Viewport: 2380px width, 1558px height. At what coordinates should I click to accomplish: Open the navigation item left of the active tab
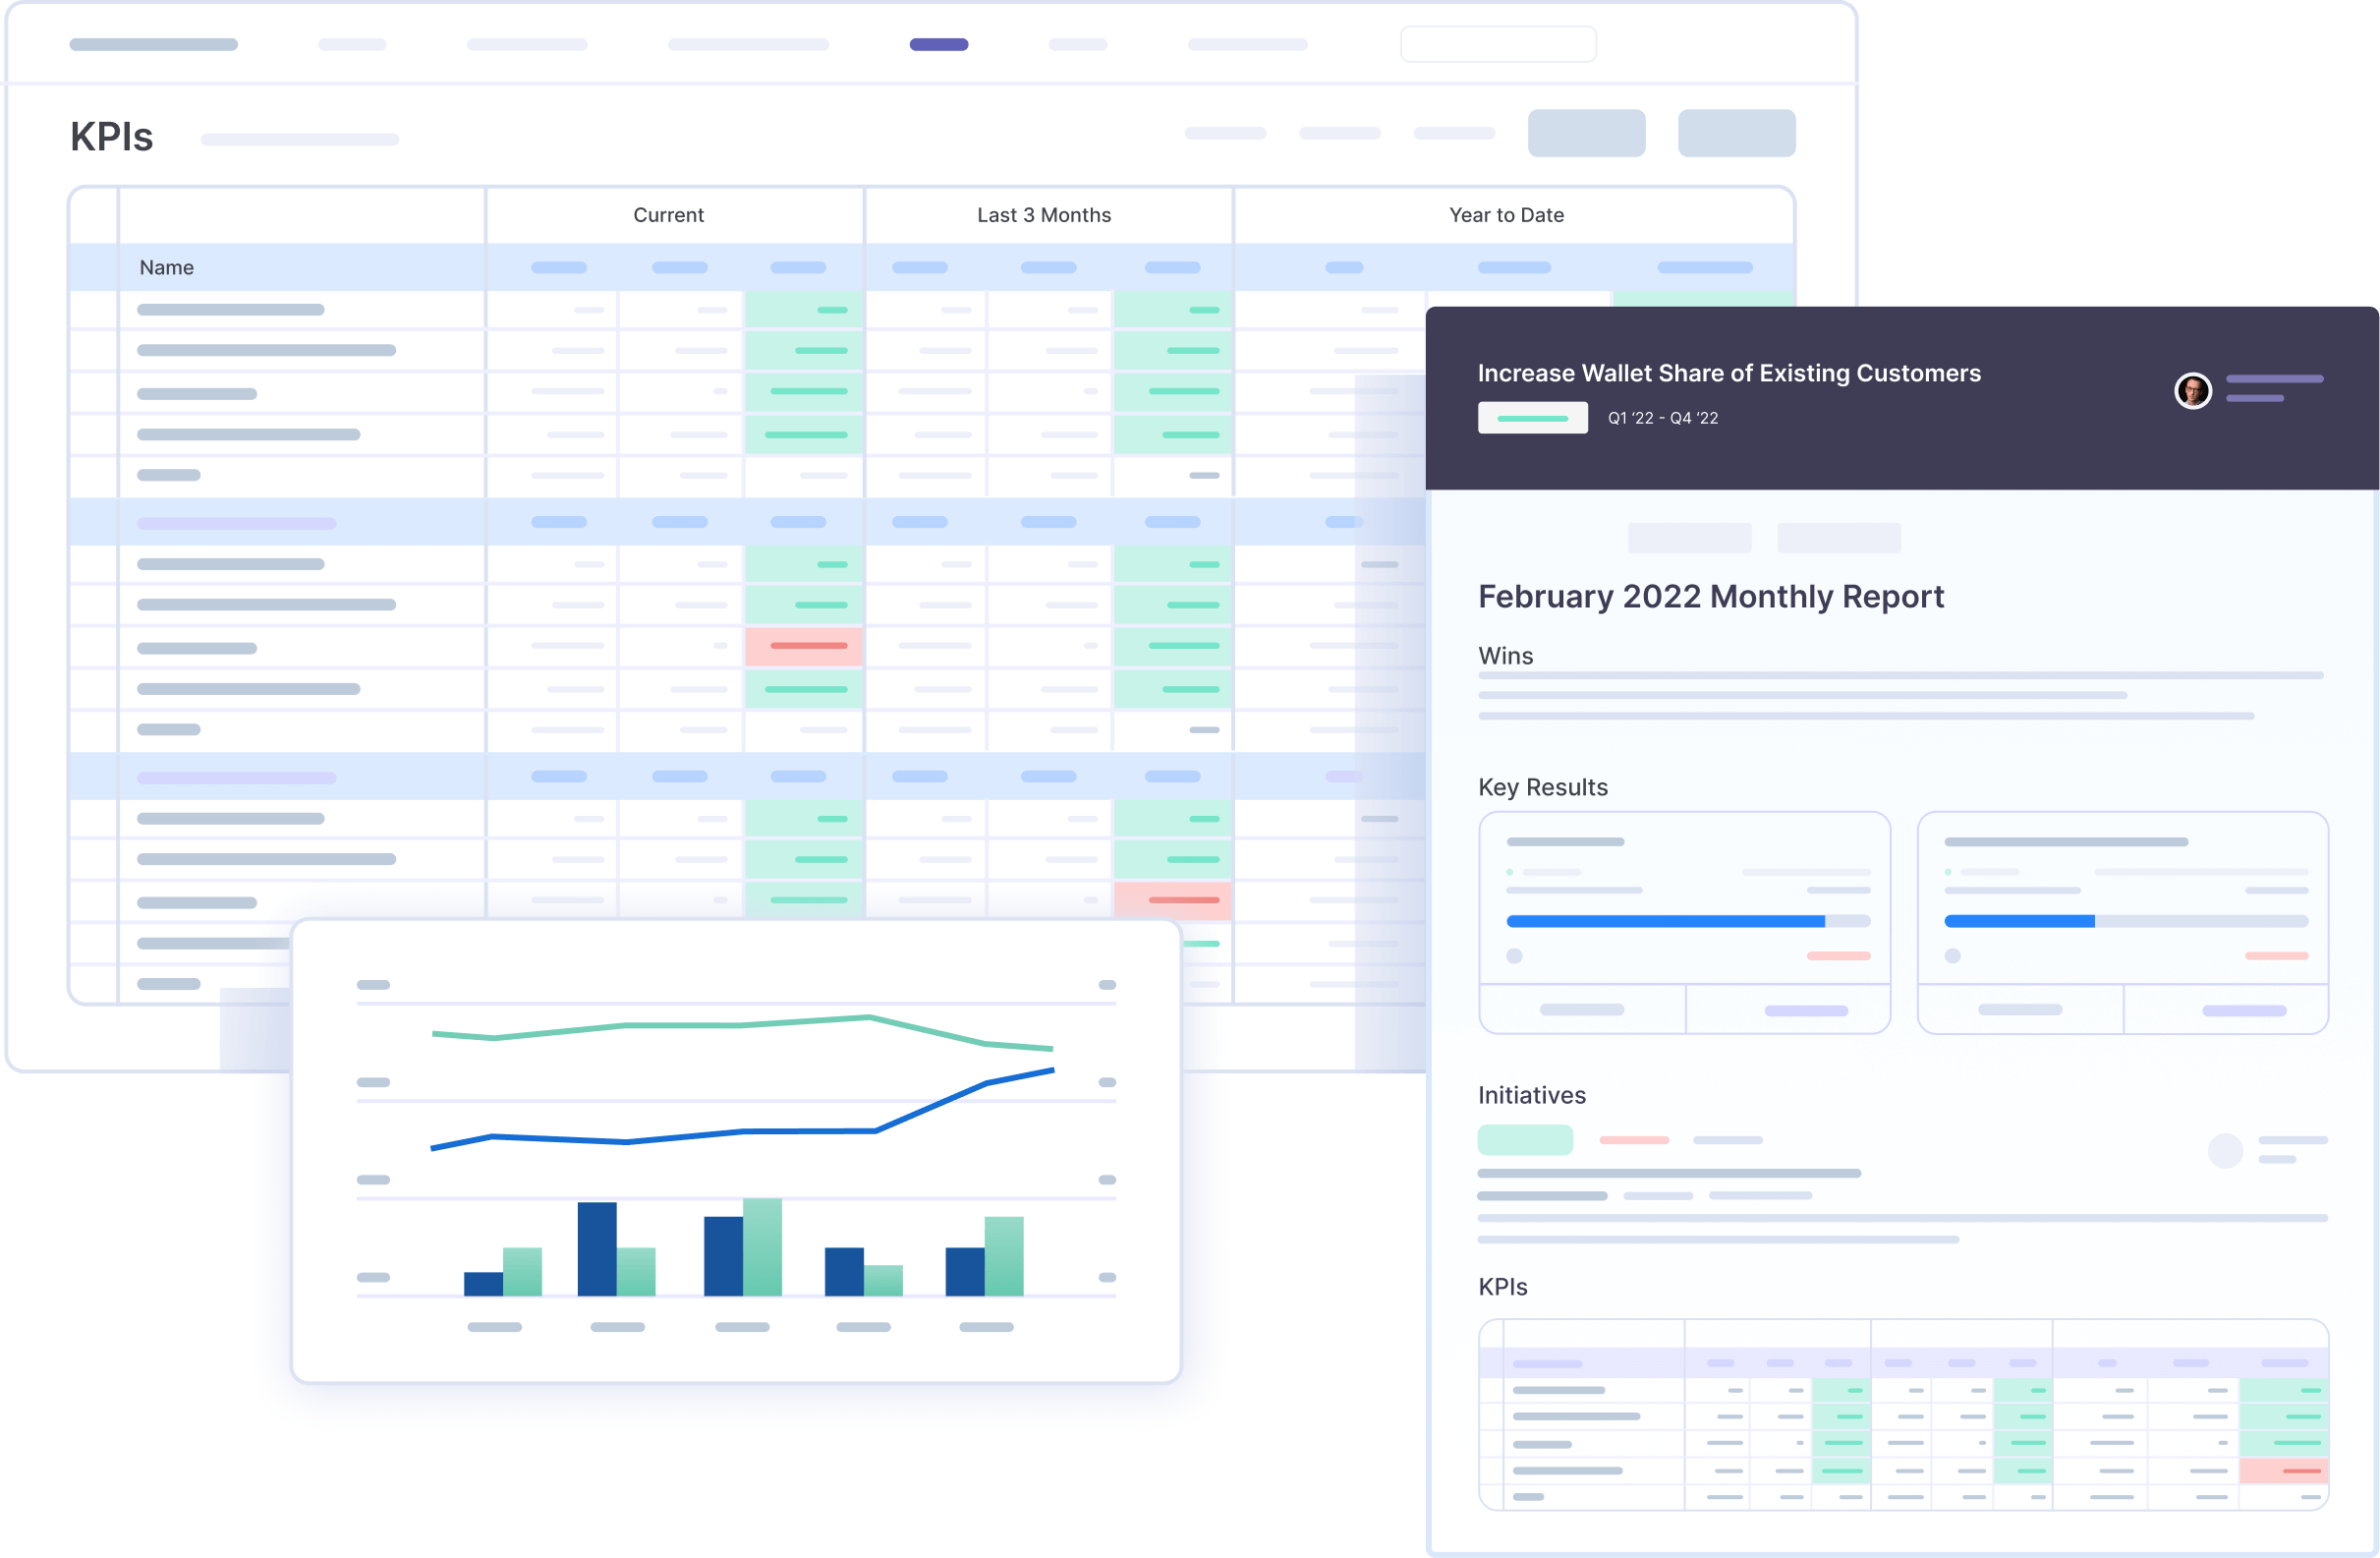point(748,44)
